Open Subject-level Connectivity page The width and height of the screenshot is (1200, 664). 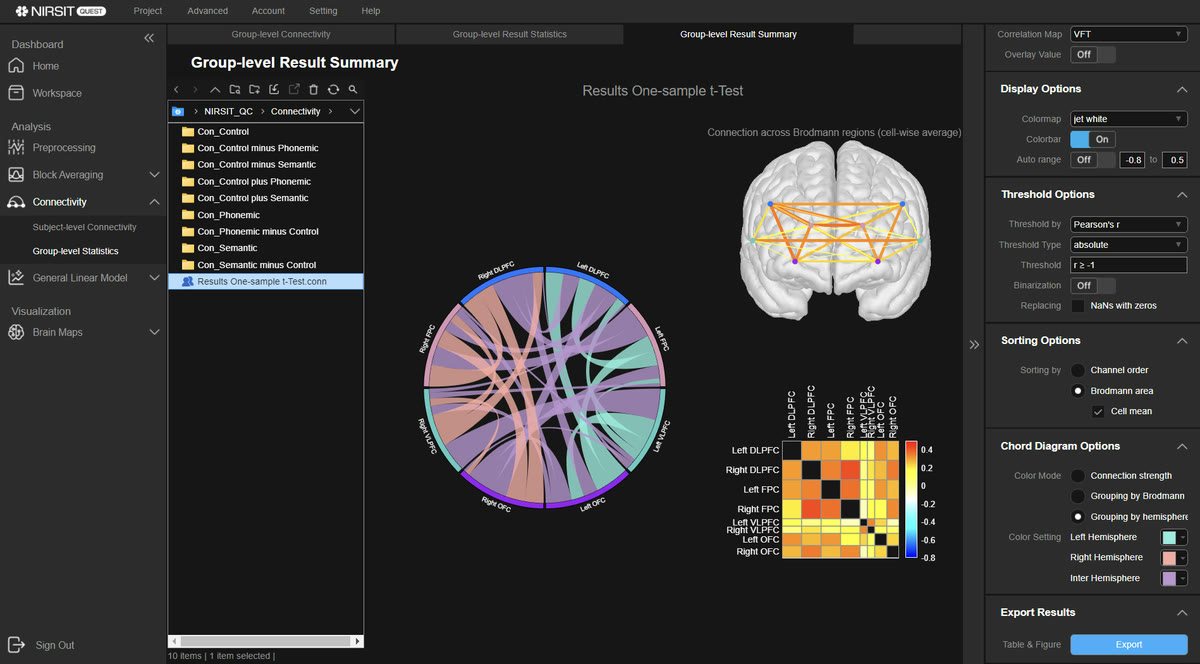coord(85,227)
